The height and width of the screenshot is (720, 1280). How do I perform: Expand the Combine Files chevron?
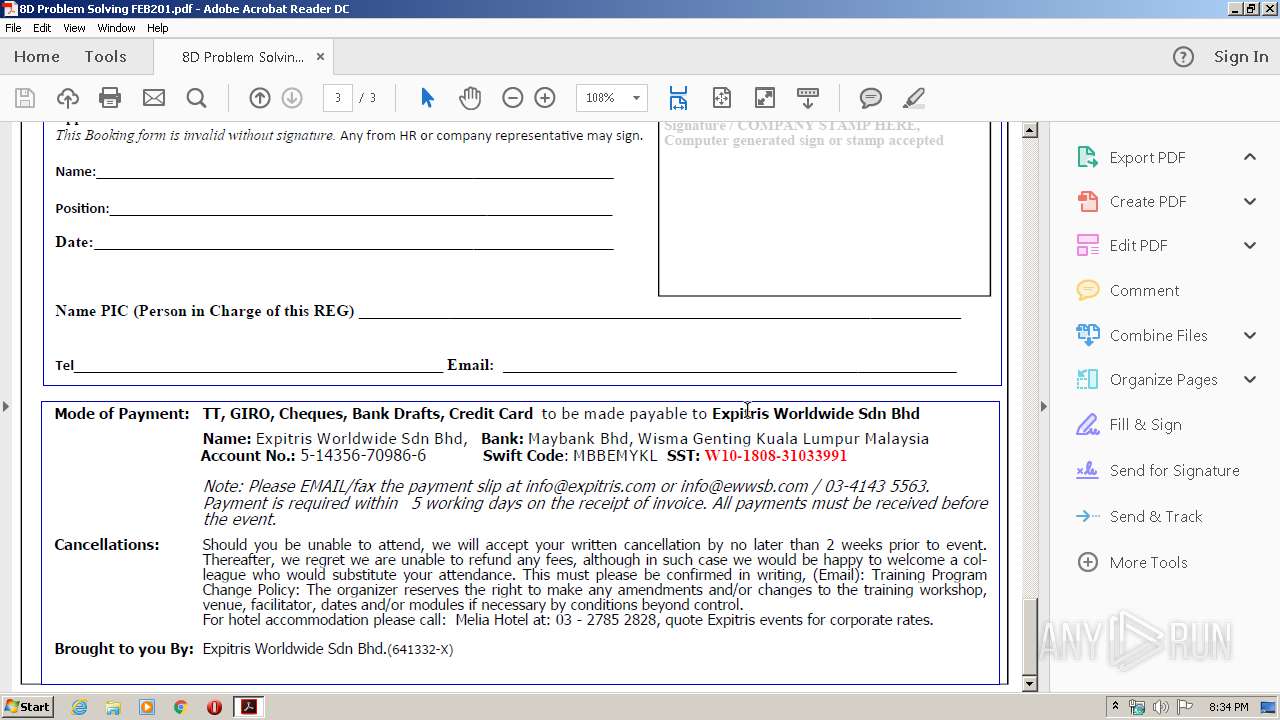[x=1250, y=335]
